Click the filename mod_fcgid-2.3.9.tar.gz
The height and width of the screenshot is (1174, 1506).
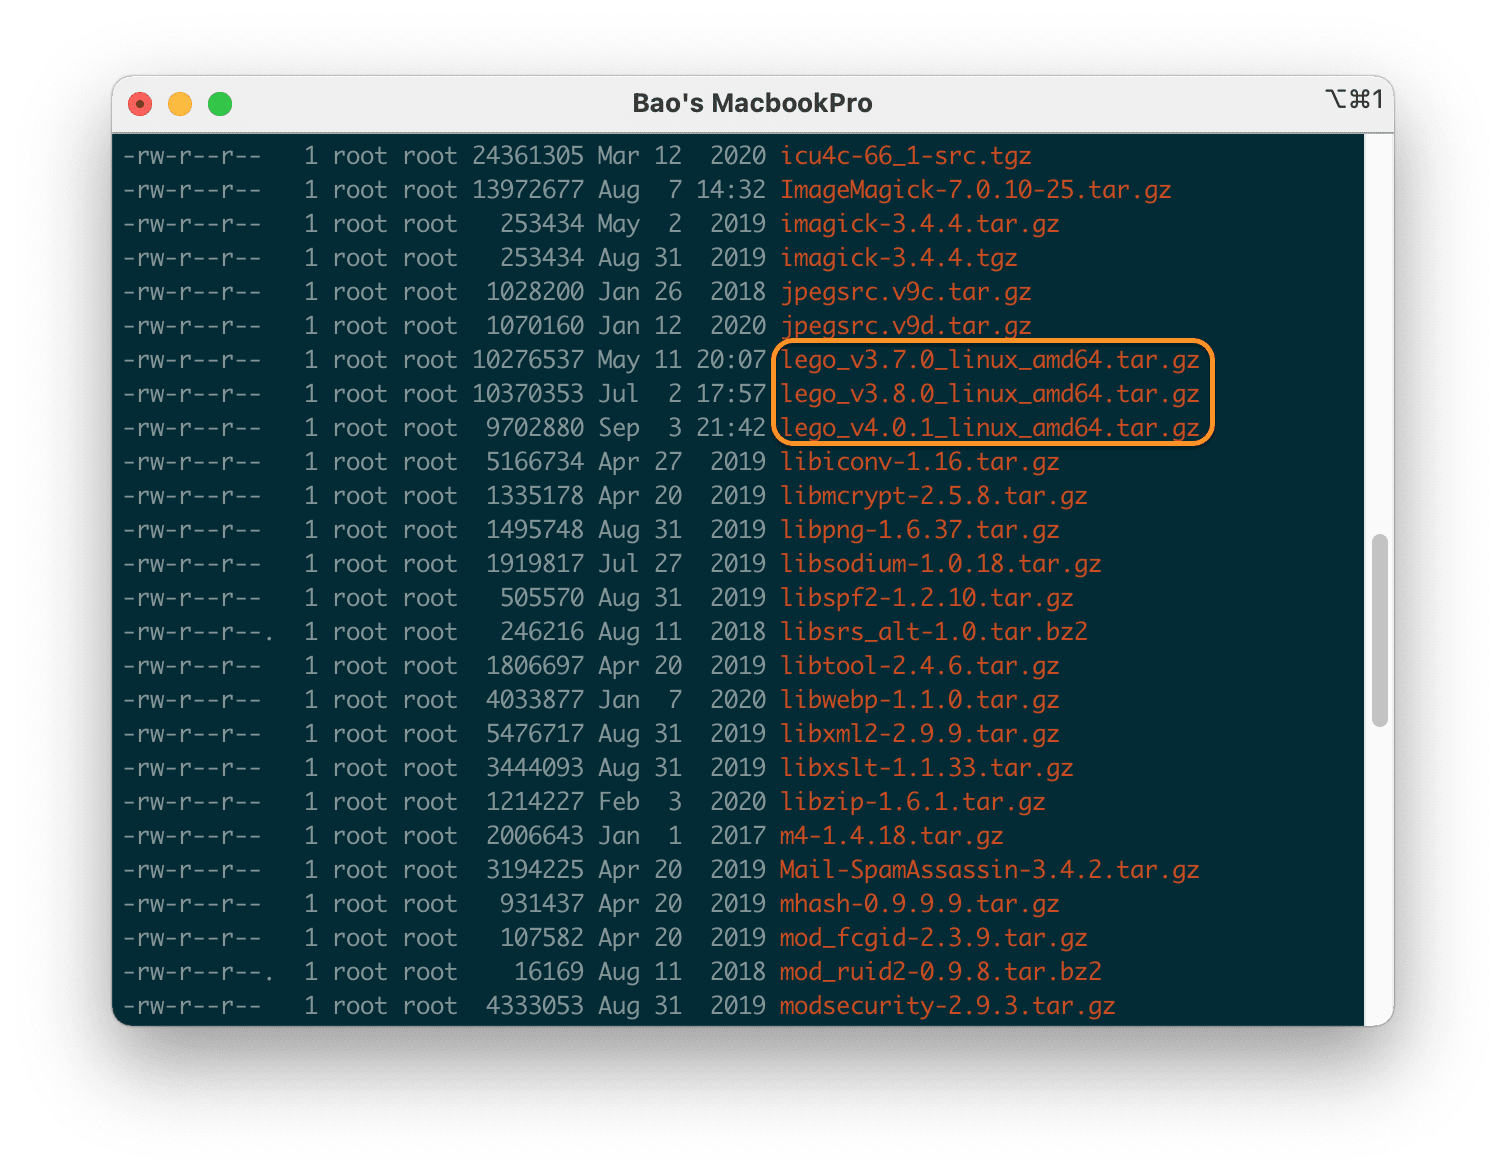coord(933,939)
